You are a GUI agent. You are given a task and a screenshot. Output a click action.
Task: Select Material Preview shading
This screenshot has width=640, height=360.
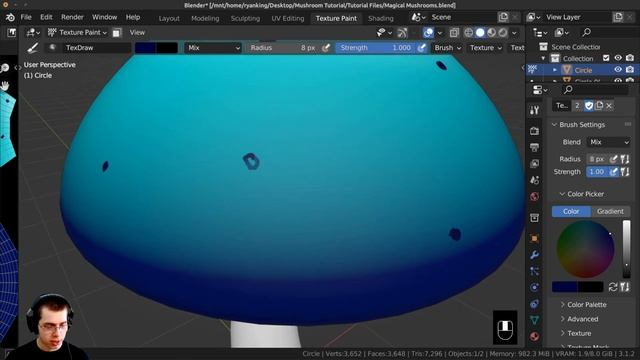[x=491, y=33]
